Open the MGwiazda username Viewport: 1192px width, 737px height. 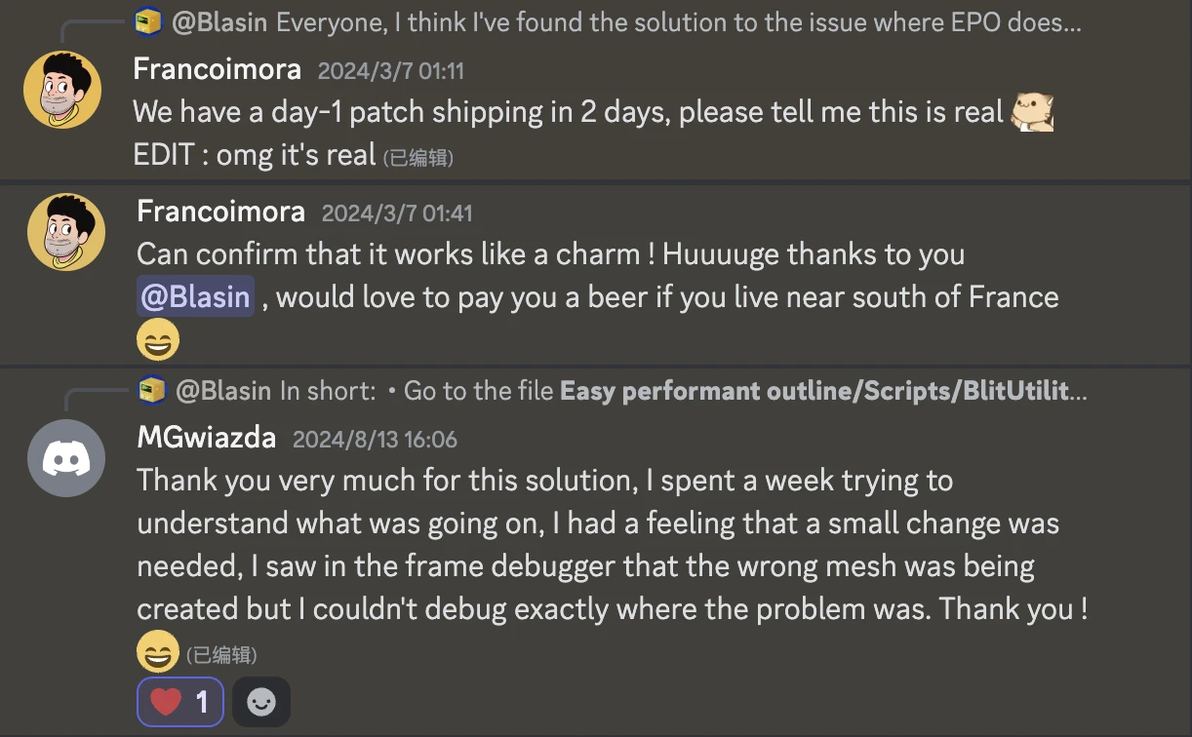[x=207, y=438]
